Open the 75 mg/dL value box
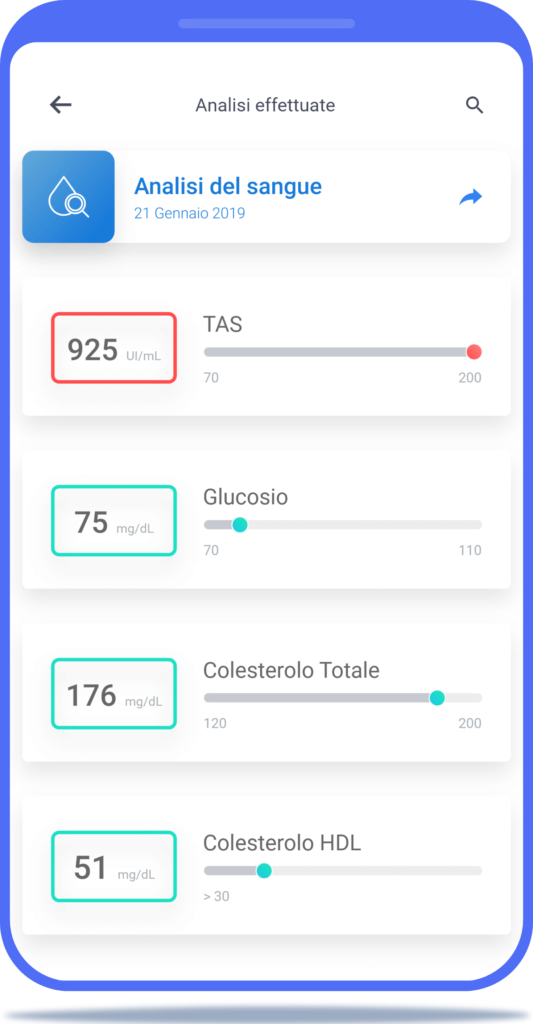 tap(114, 520)
